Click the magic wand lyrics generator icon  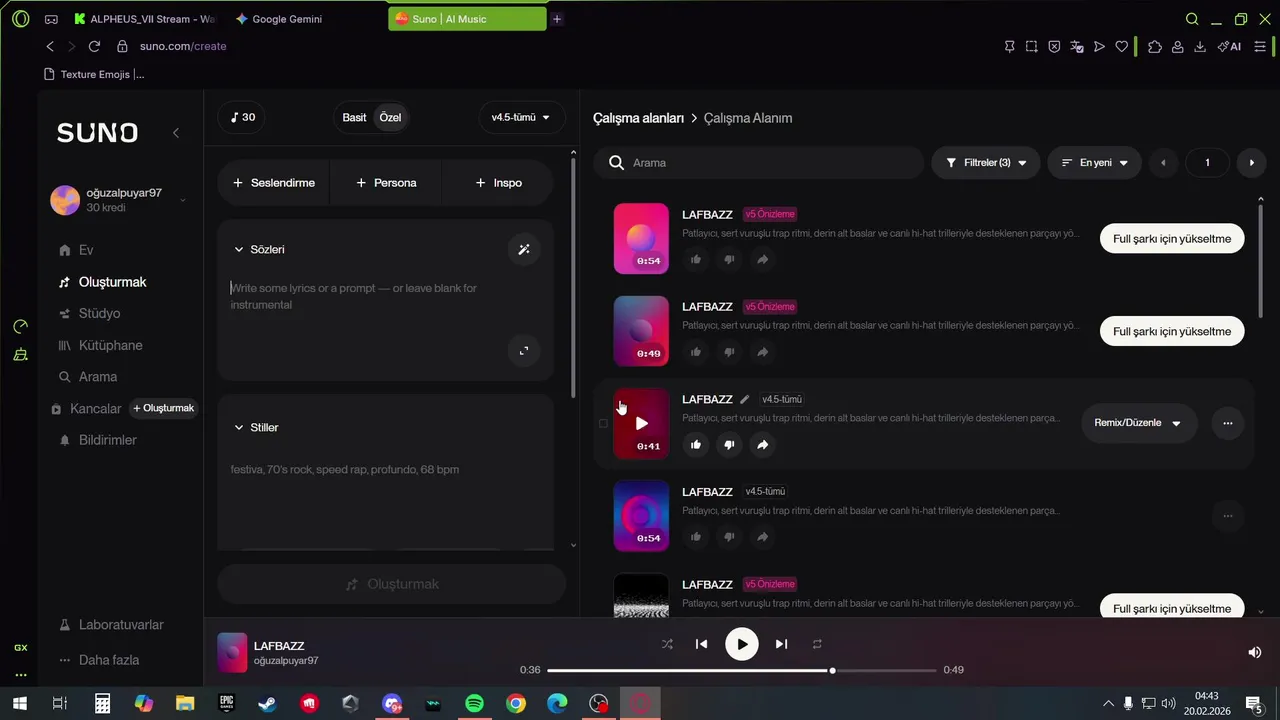click(x=524, y=249)
